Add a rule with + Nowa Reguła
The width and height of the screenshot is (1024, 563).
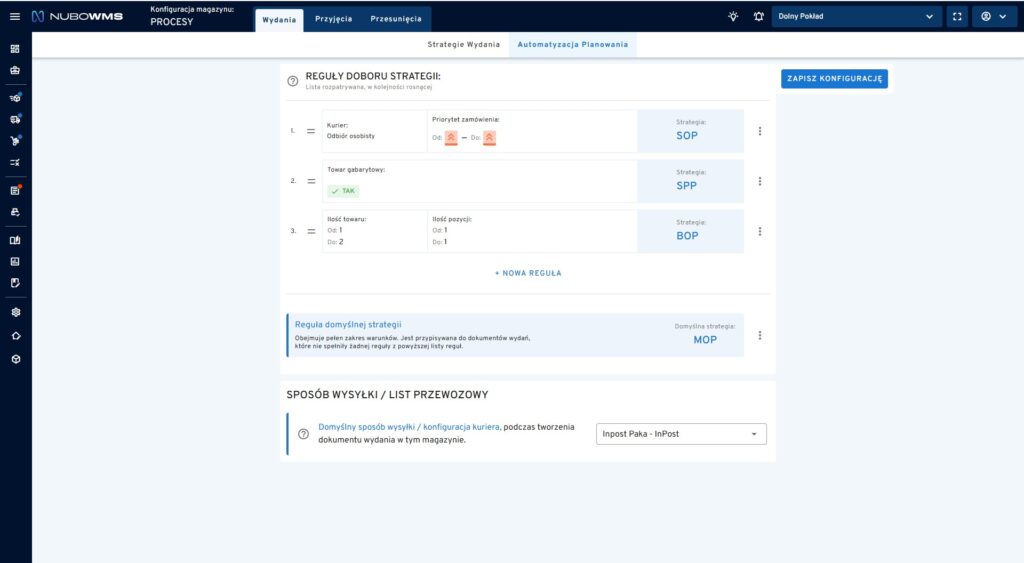point(528,272)
